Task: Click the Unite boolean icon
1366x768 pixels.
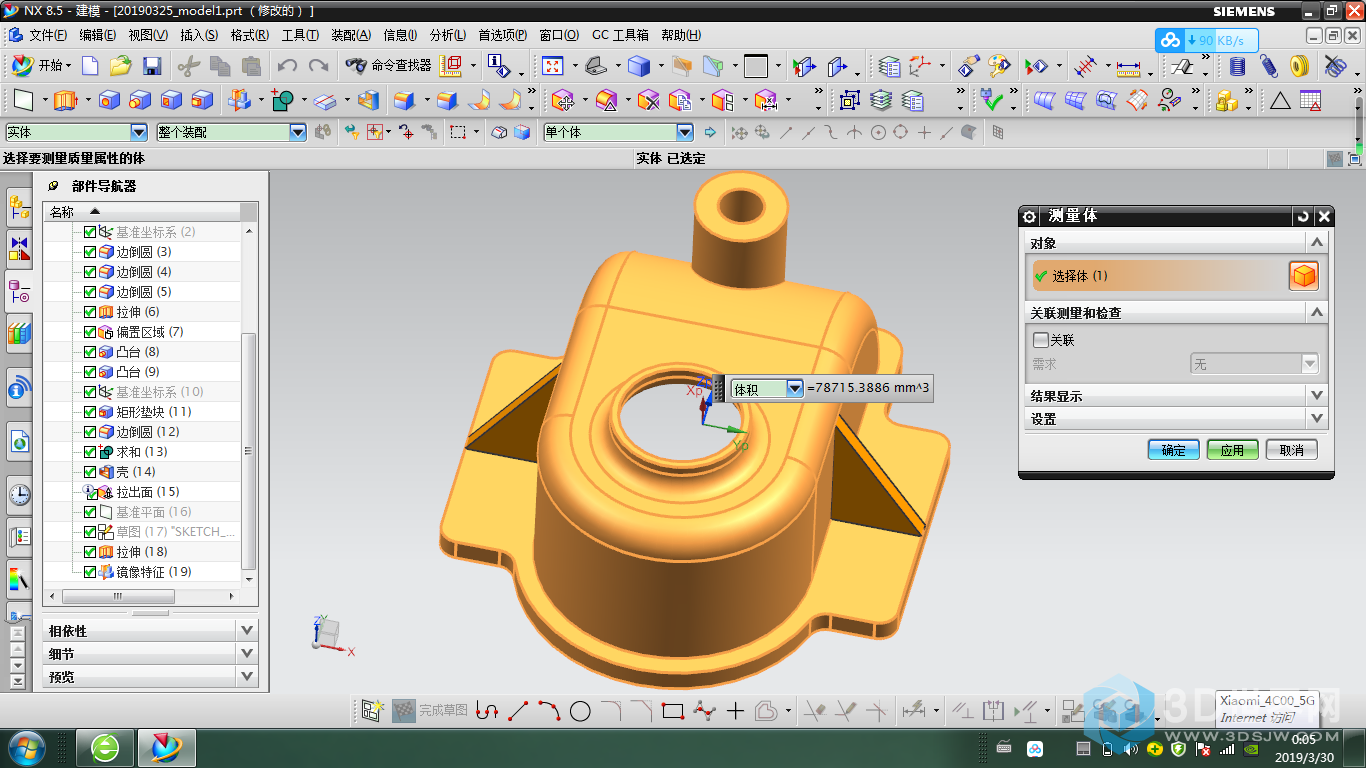Action: coord(283,100)
